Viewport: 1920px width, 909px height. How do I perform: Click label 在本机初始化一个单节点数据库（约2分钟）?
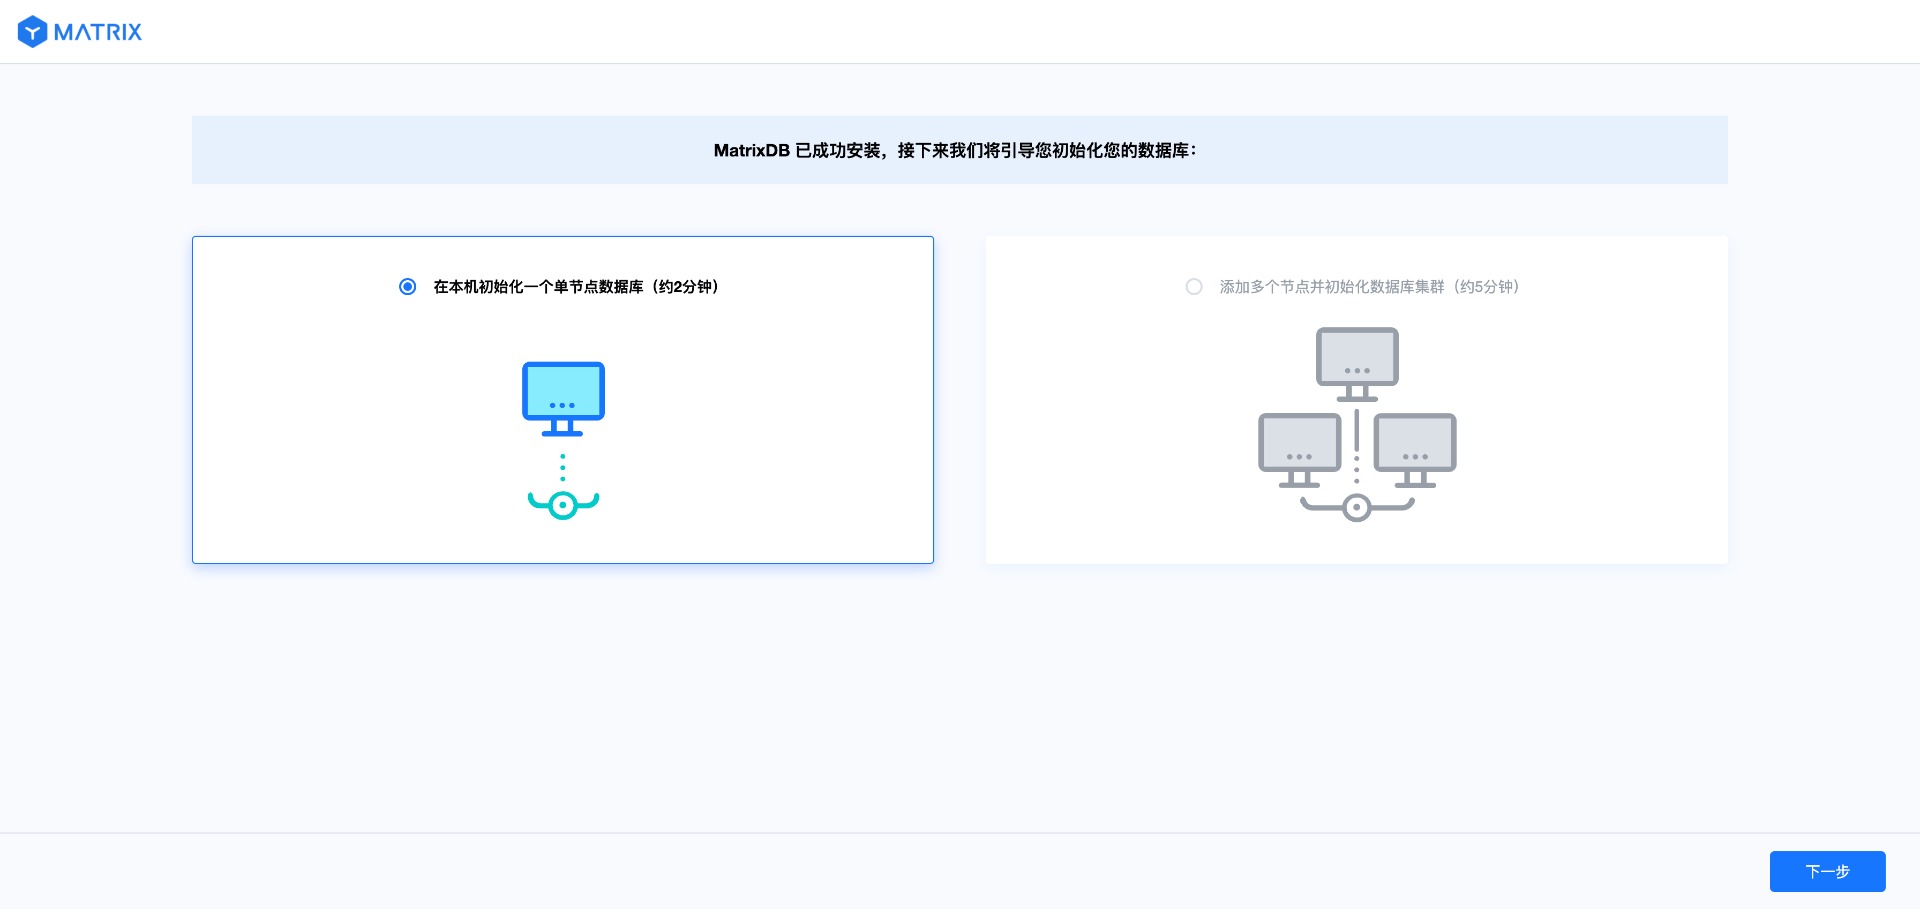[x=576, y=287]
